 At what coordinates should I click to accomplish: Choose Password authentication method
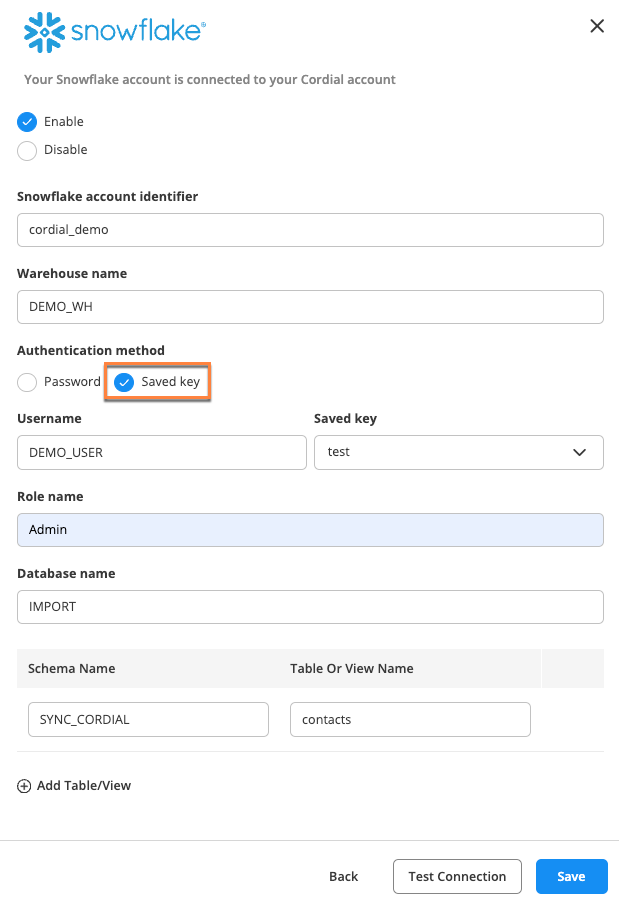pyautogui.click(x=27, y=382)
